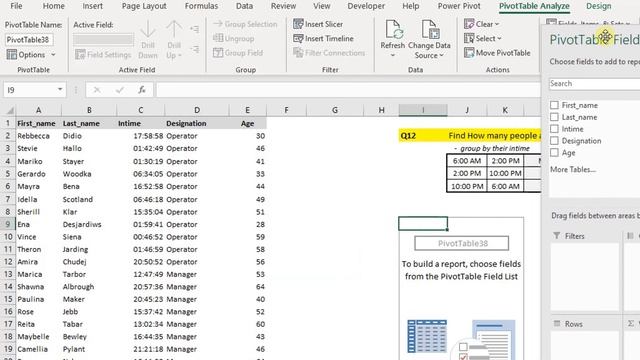The width and height of the screenshot is (640, 360).
Task: Enable the Designation field checkbox
Action: click(x=554, y=140)
